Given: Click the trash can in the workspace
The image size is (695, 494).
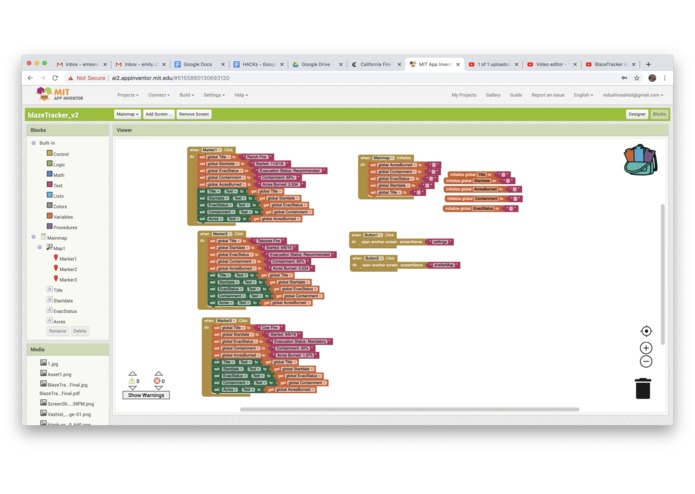Looking at the screenshot, I should point(643,388).
